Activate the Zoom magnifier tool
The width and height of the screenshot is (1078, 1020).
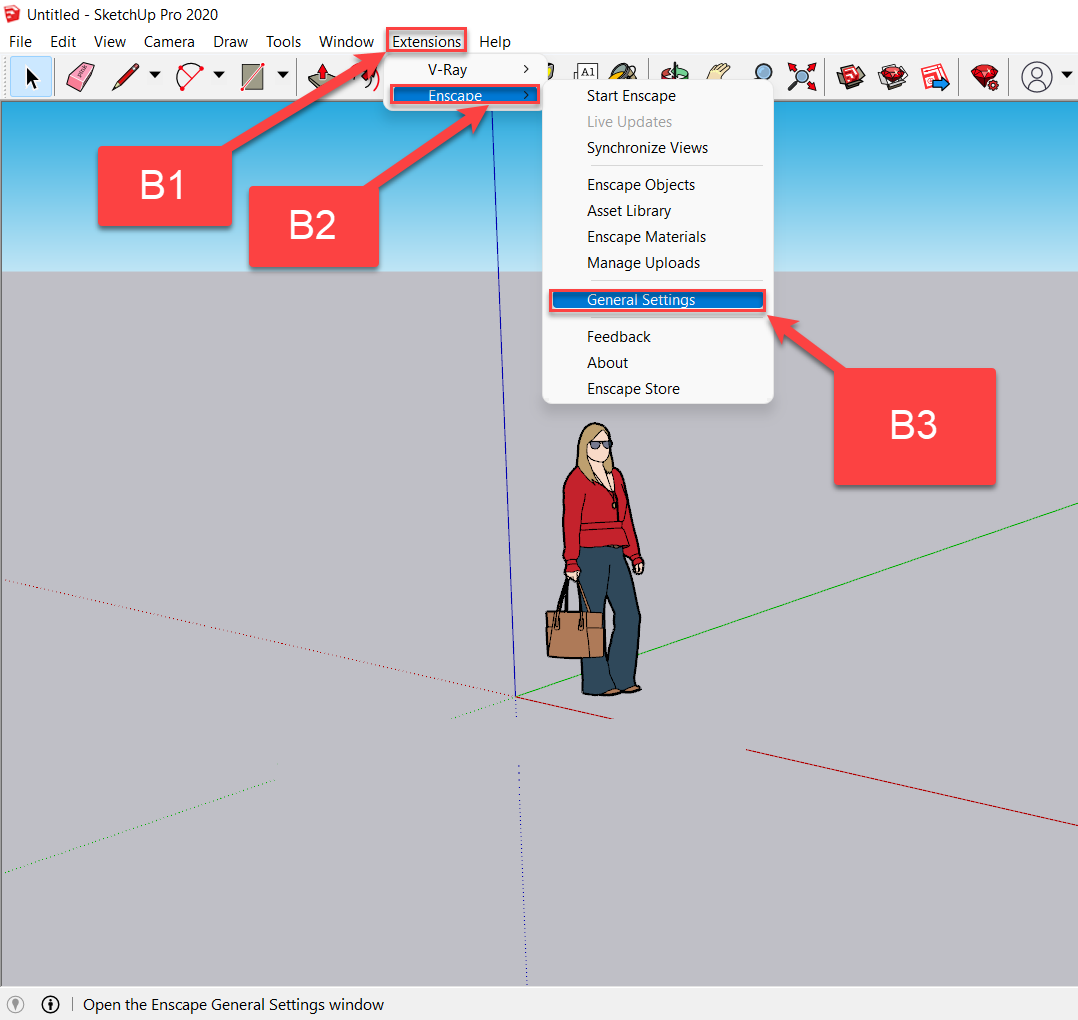[x=764, y=76]
